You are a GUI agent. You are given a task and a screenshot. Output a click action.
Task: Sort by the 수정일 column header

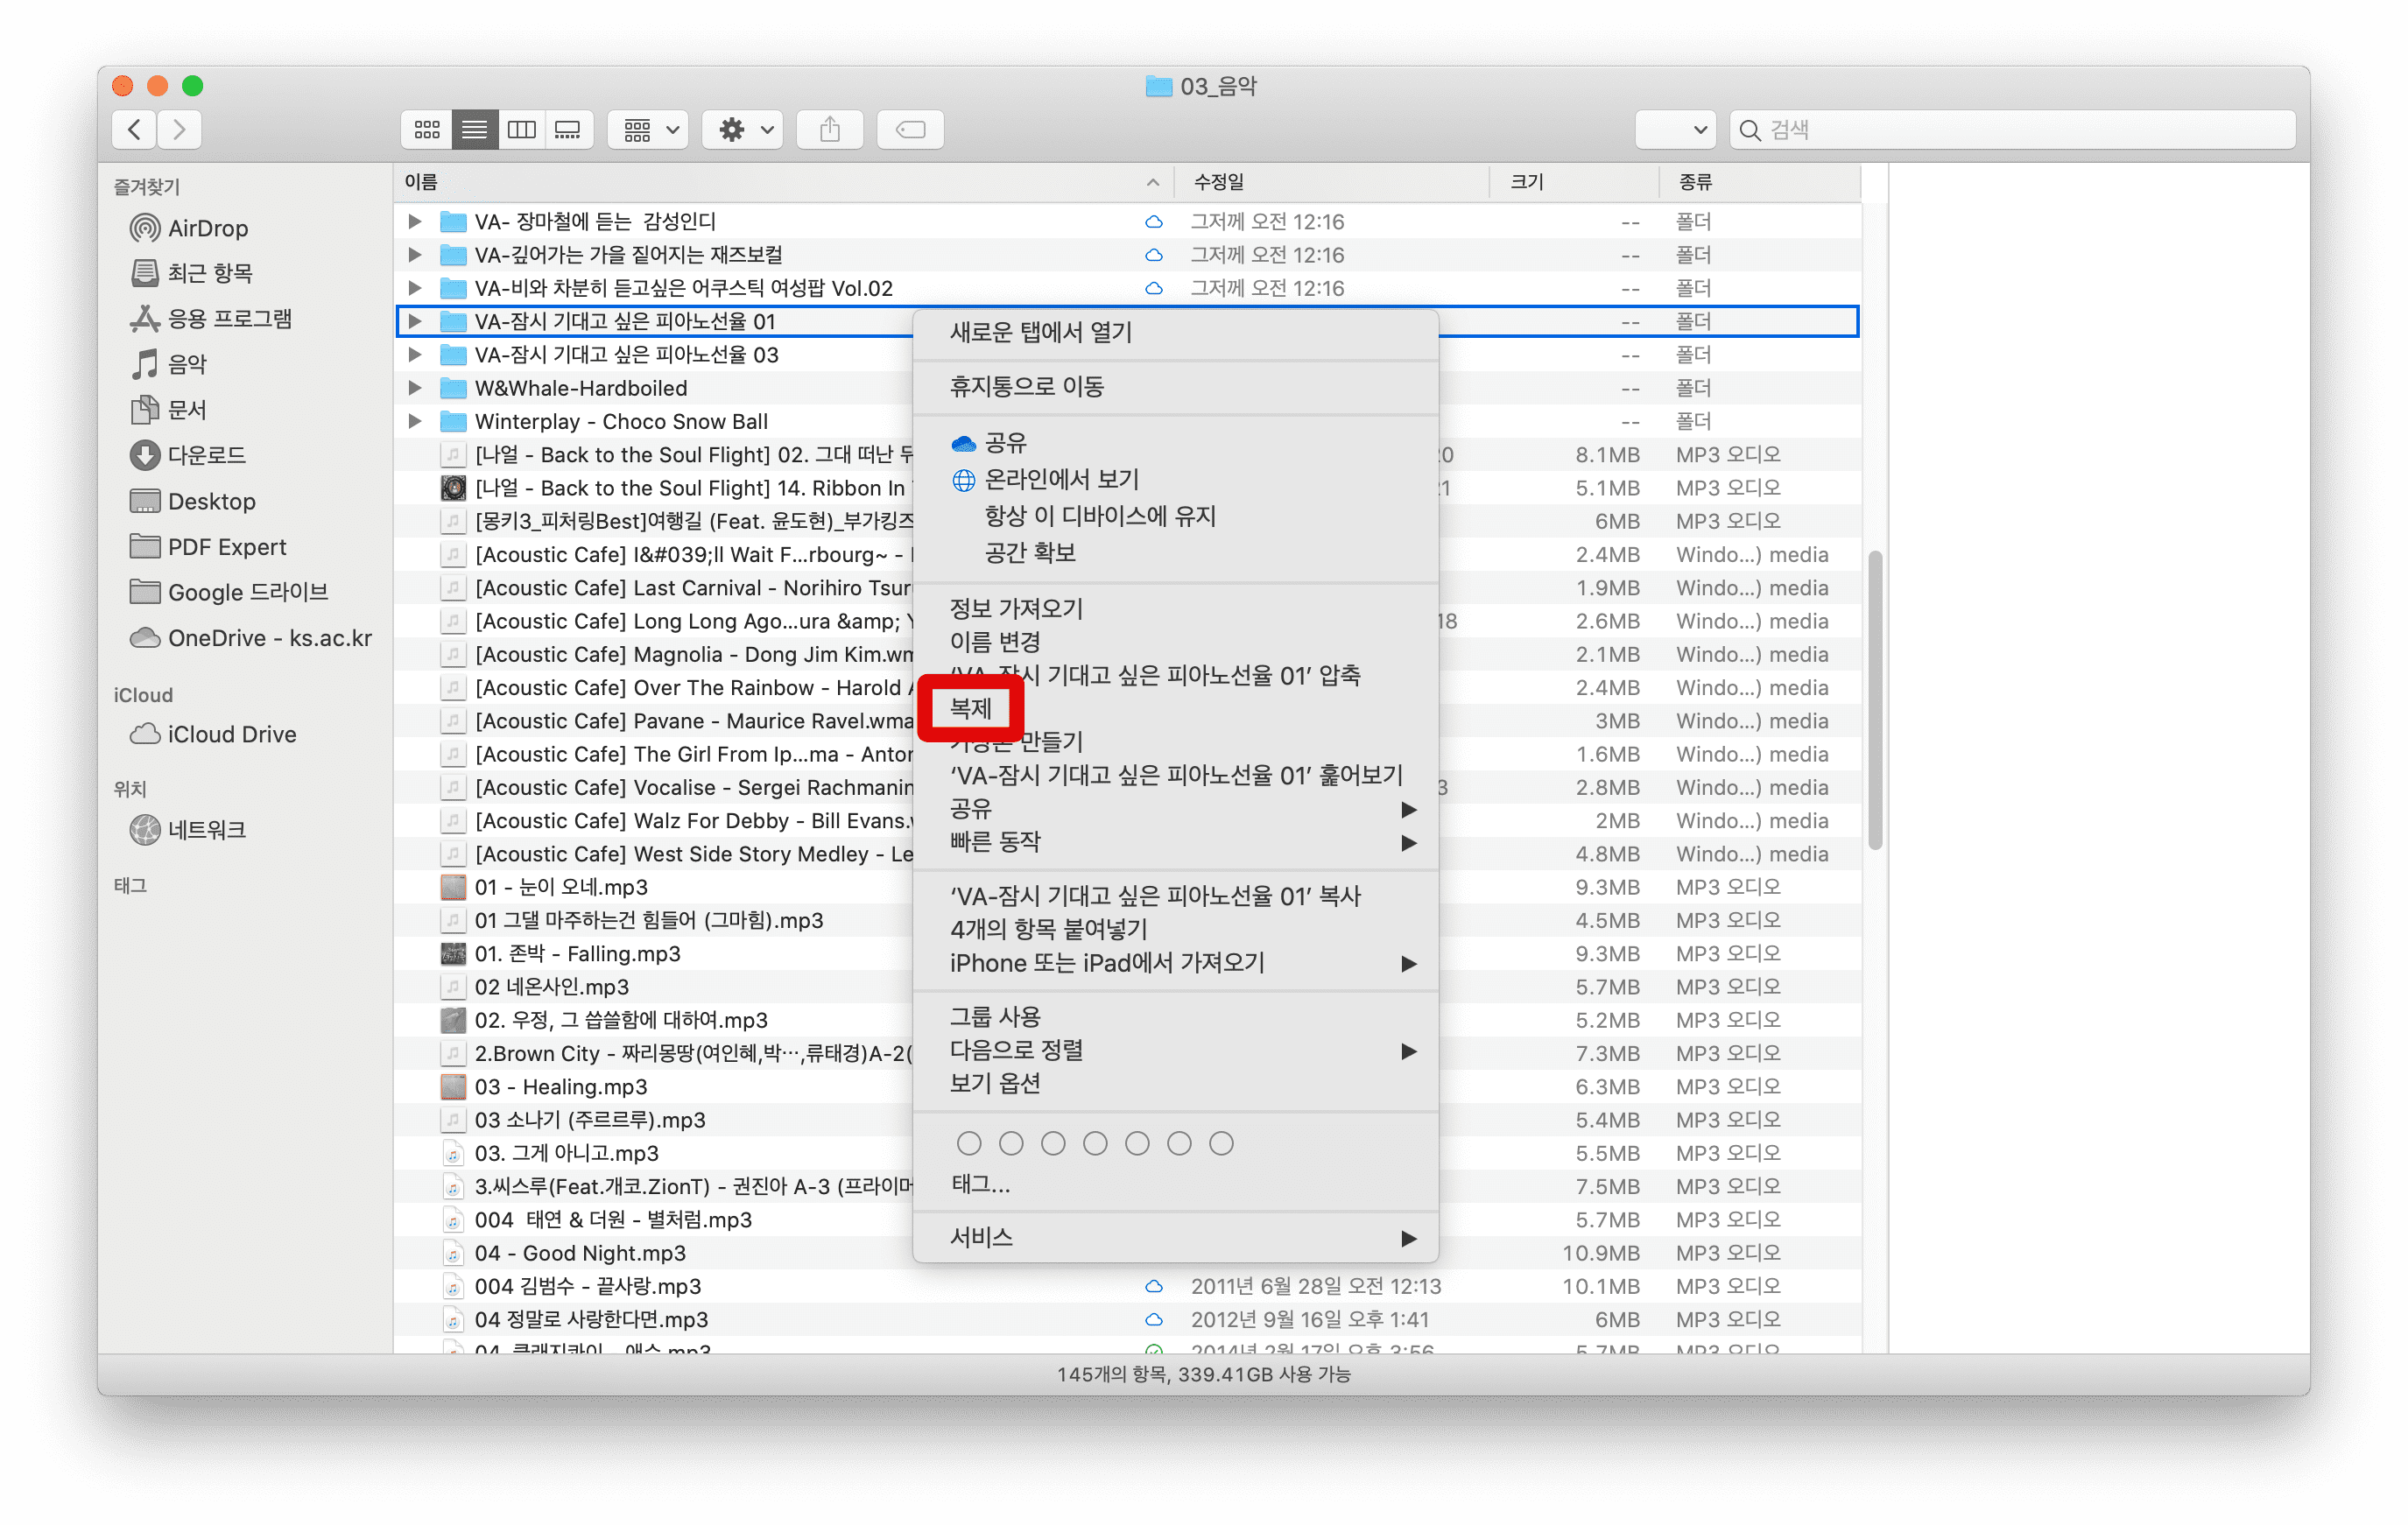[1218, 182]
